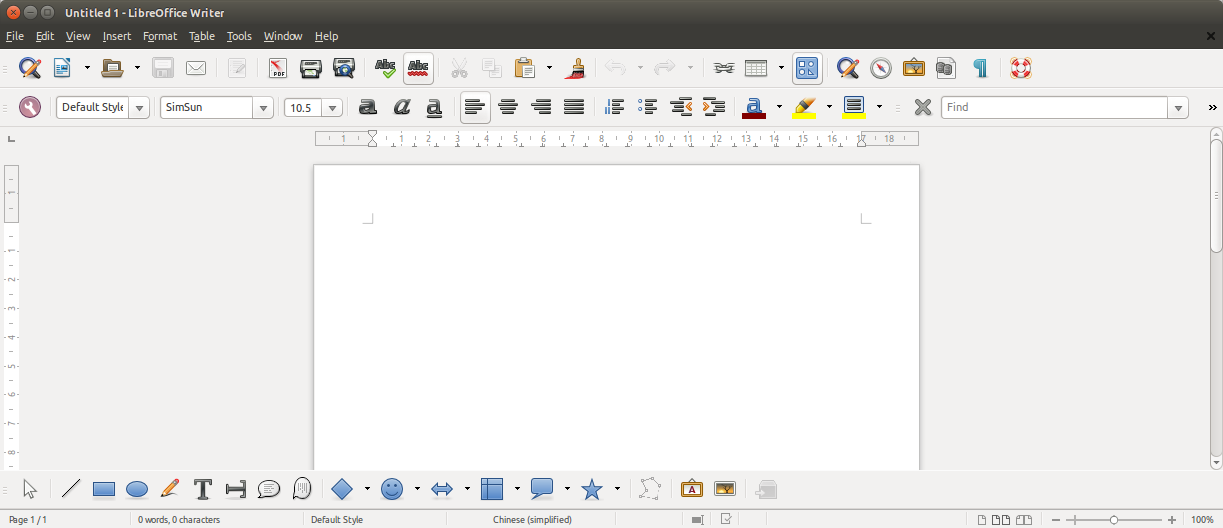1223x528 pixels.
Task: Click into the Find search field
Action: (1054, 107)
